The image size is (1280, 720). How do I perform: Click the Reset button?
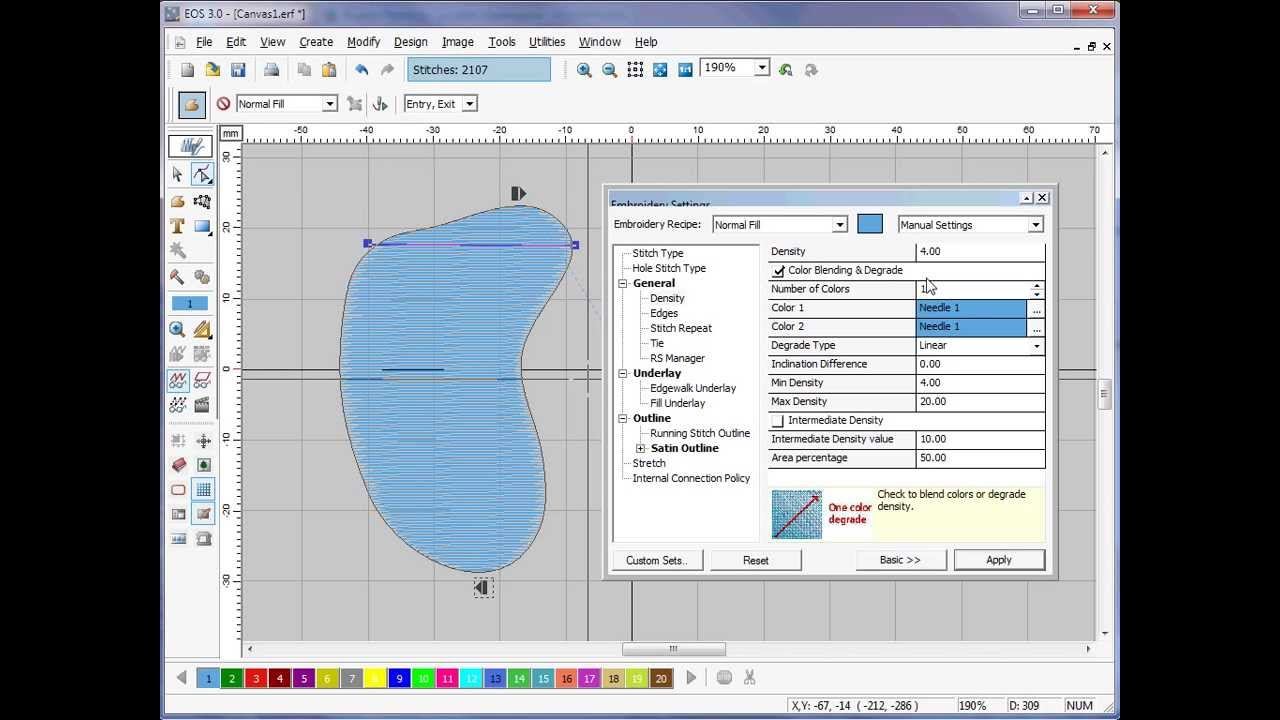coord(755,560)
